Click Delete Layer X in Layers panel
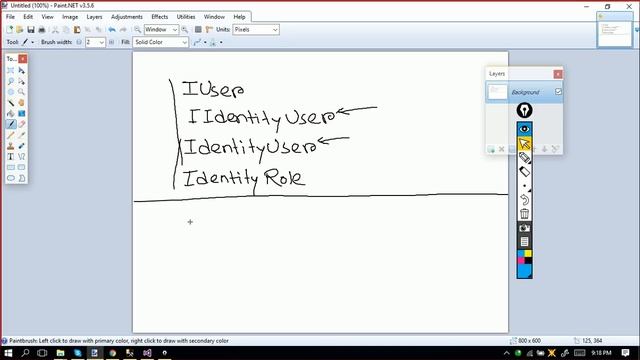Screen dimensions: 640x360 click(502, 149)
